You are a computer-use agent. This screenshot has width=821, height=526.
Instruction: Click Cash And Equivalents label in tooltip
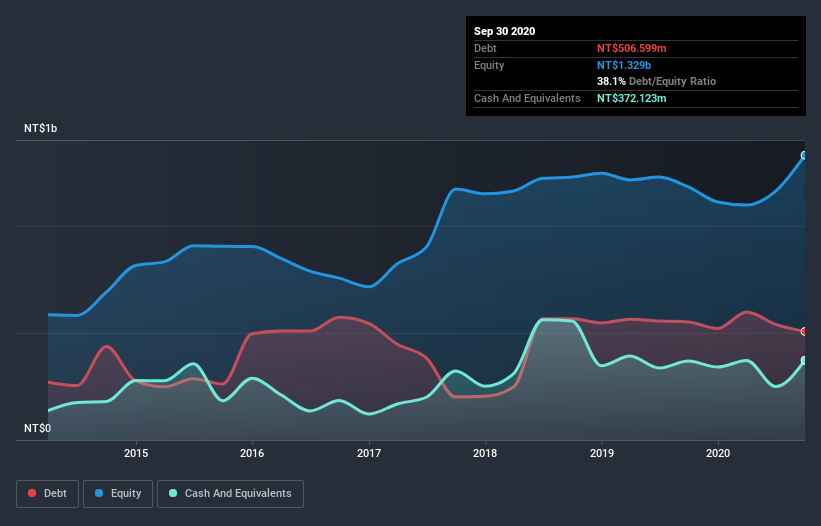click(527, 98)
